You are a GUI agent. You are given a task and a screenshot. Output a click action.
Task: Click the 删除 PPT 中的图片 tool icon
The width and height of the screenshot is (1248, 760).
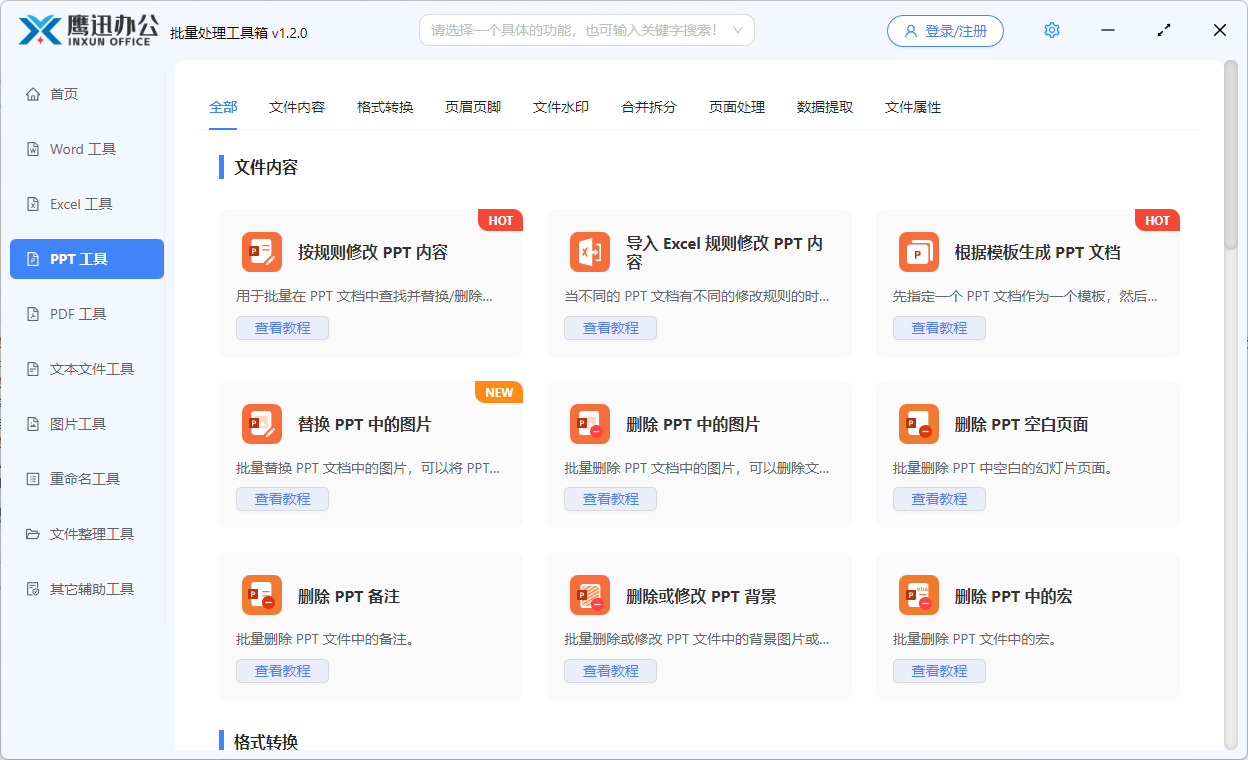tap(590, 423)
